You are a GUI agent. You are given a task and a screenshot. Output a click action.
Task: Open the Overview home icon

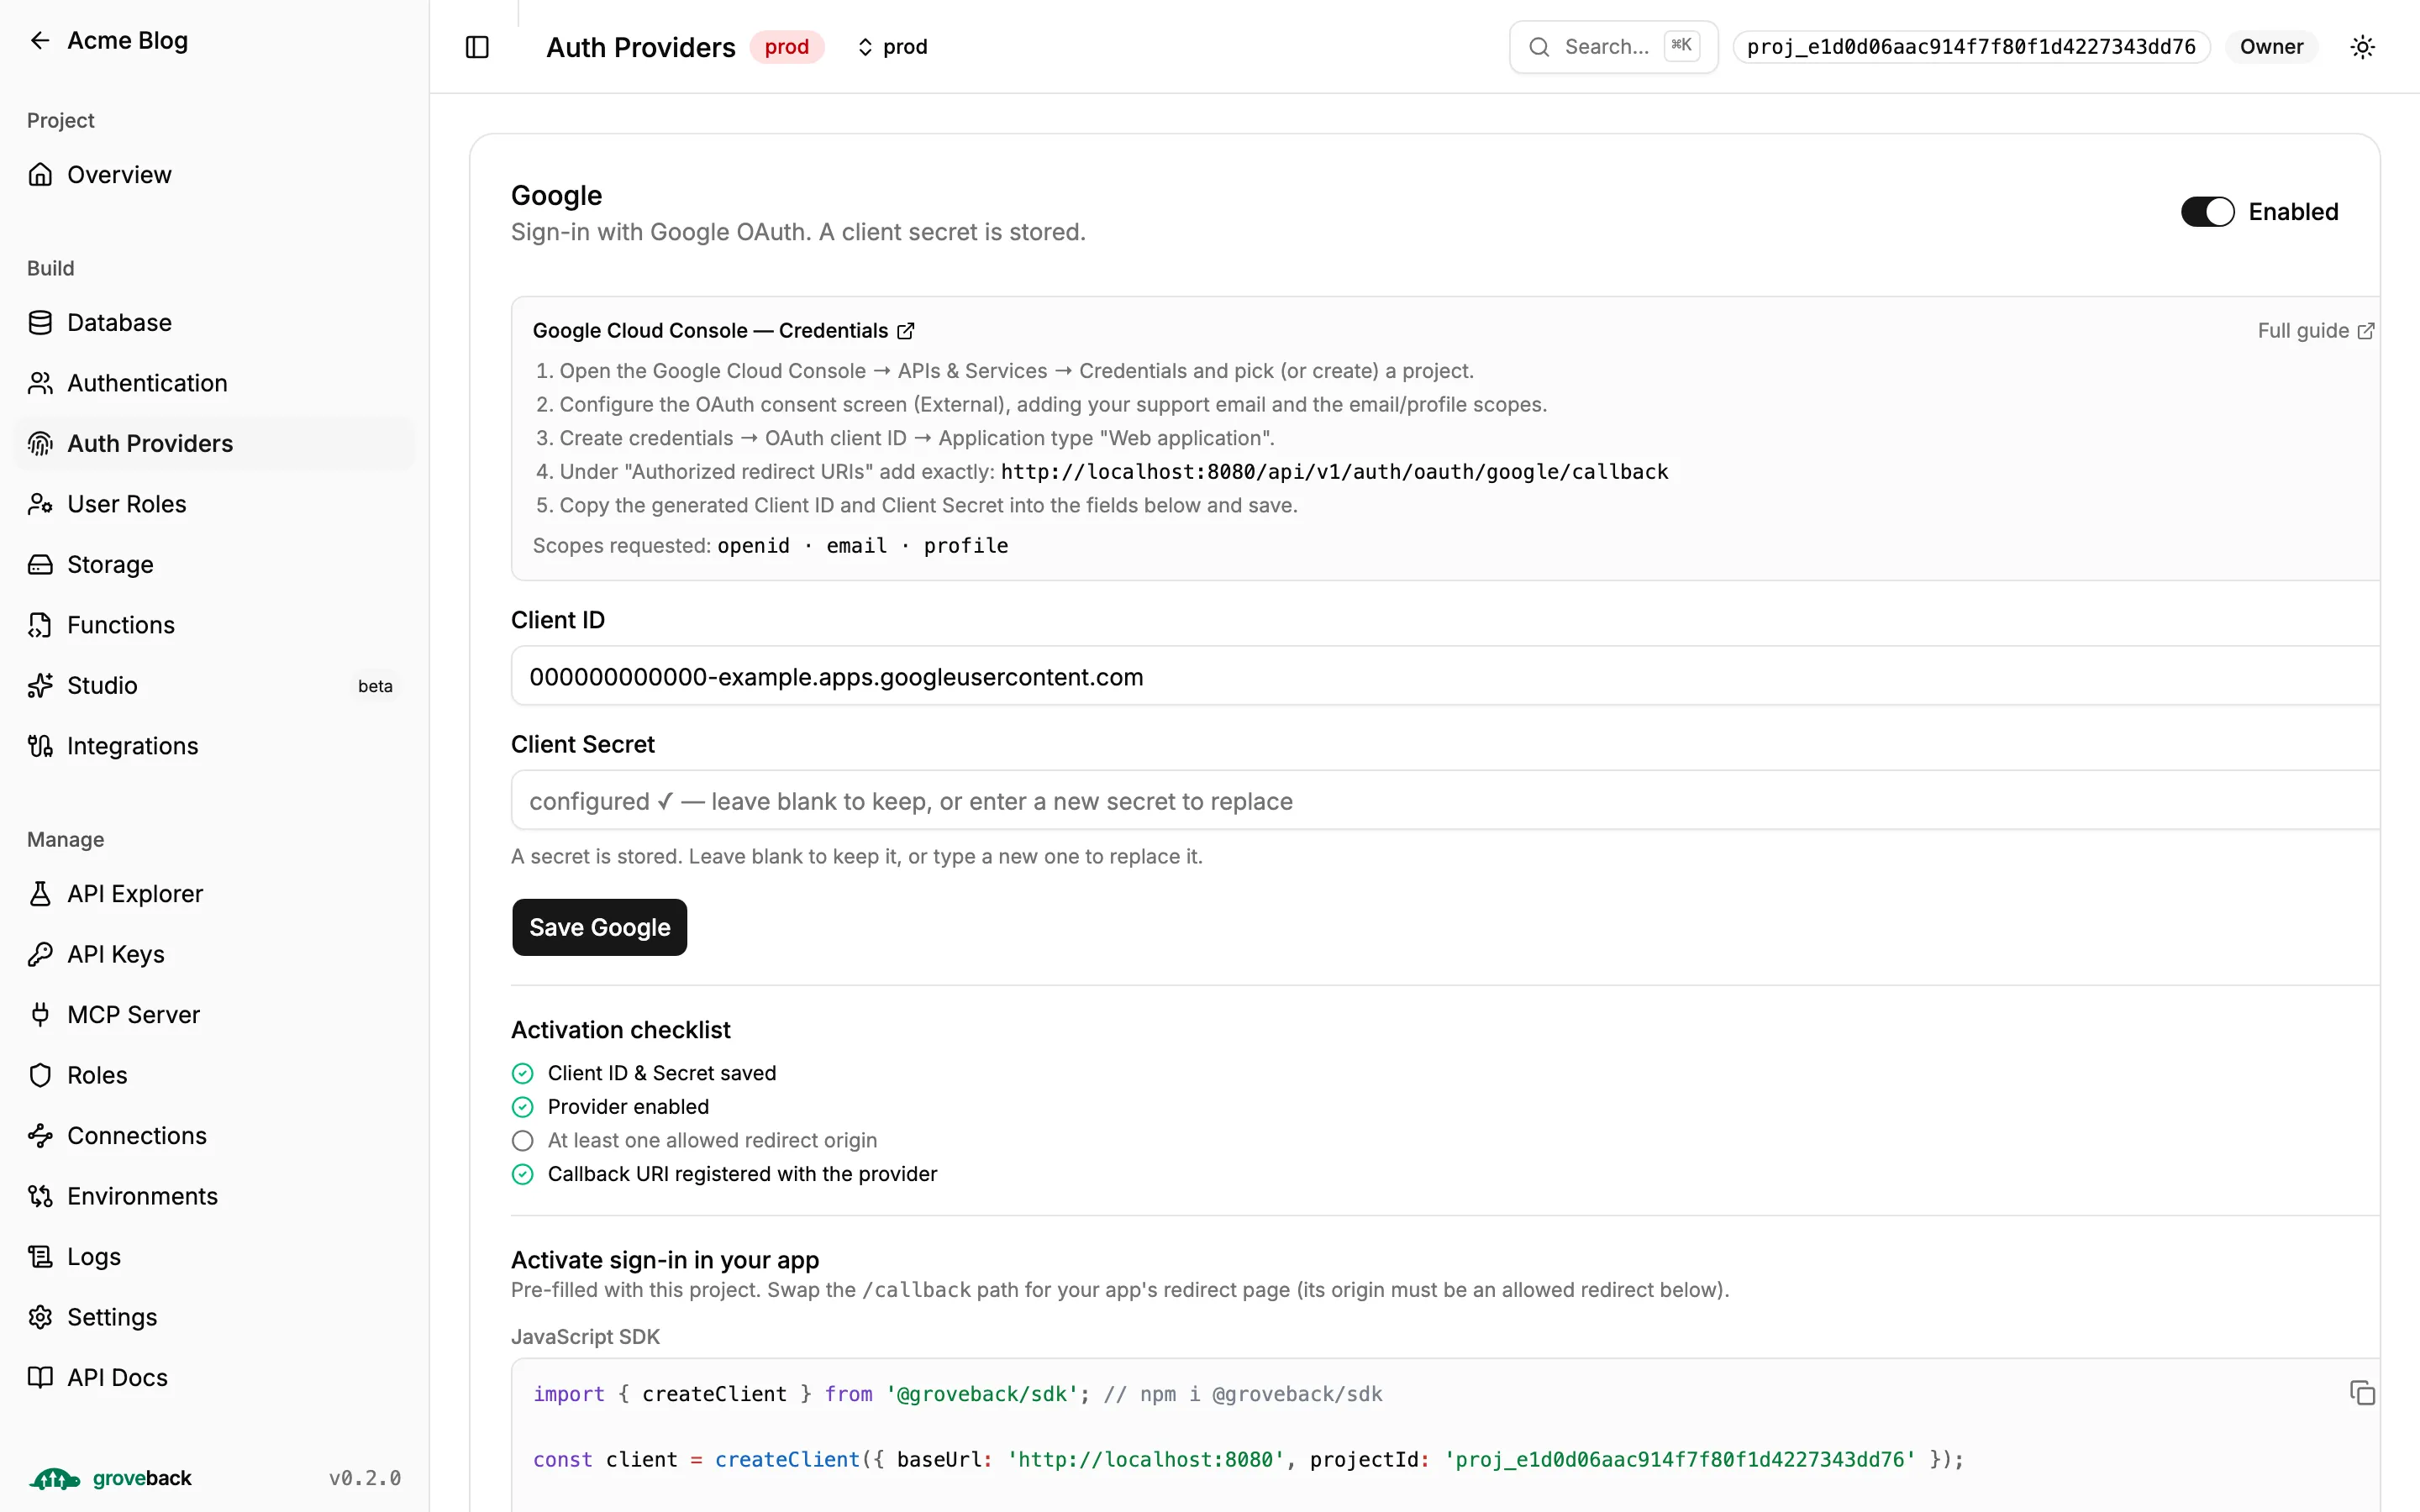pyautogui.click(x=40, y=175)
